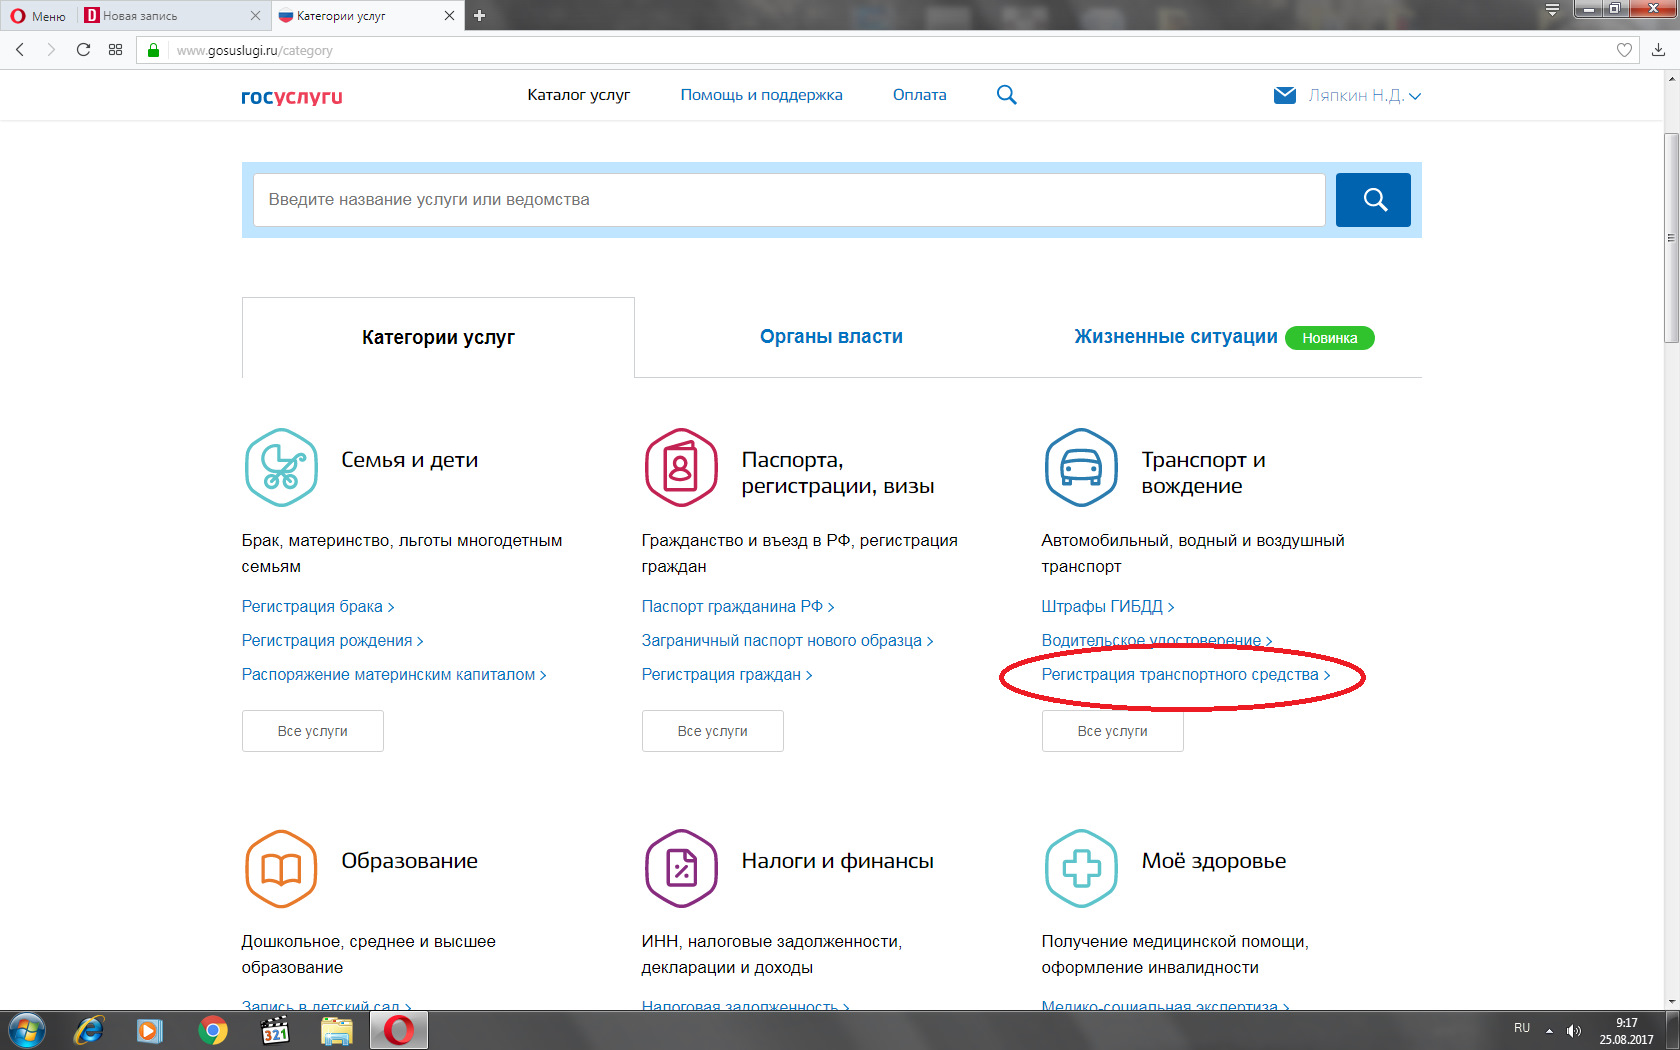Click the header magnifier search icon
The width and height of the screenshot is (1680, 1050).
(1007, 95)
